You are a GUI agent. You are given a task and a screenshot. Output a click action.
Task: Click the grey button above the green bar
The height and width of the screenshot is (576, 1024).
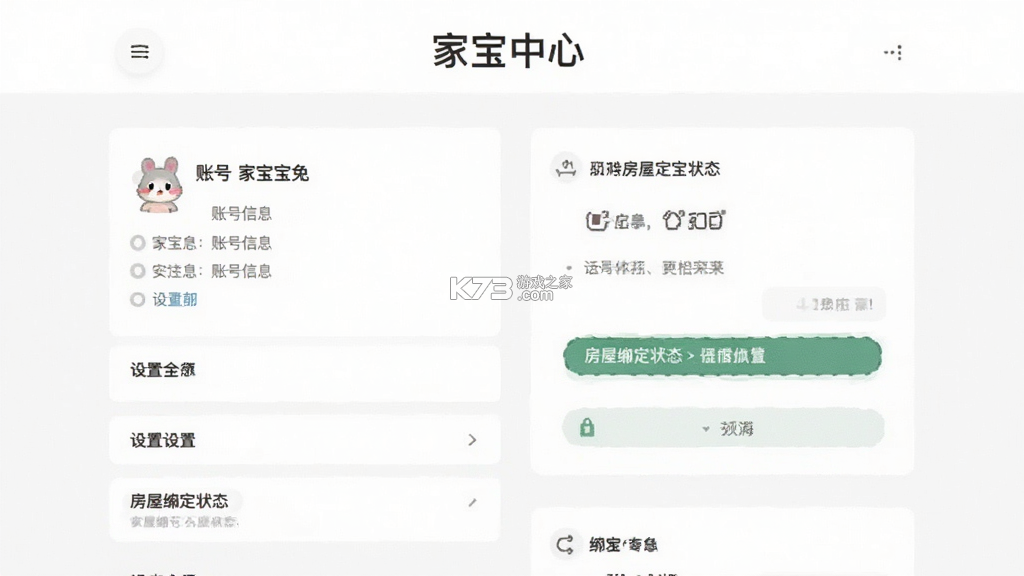click(824, 304)
